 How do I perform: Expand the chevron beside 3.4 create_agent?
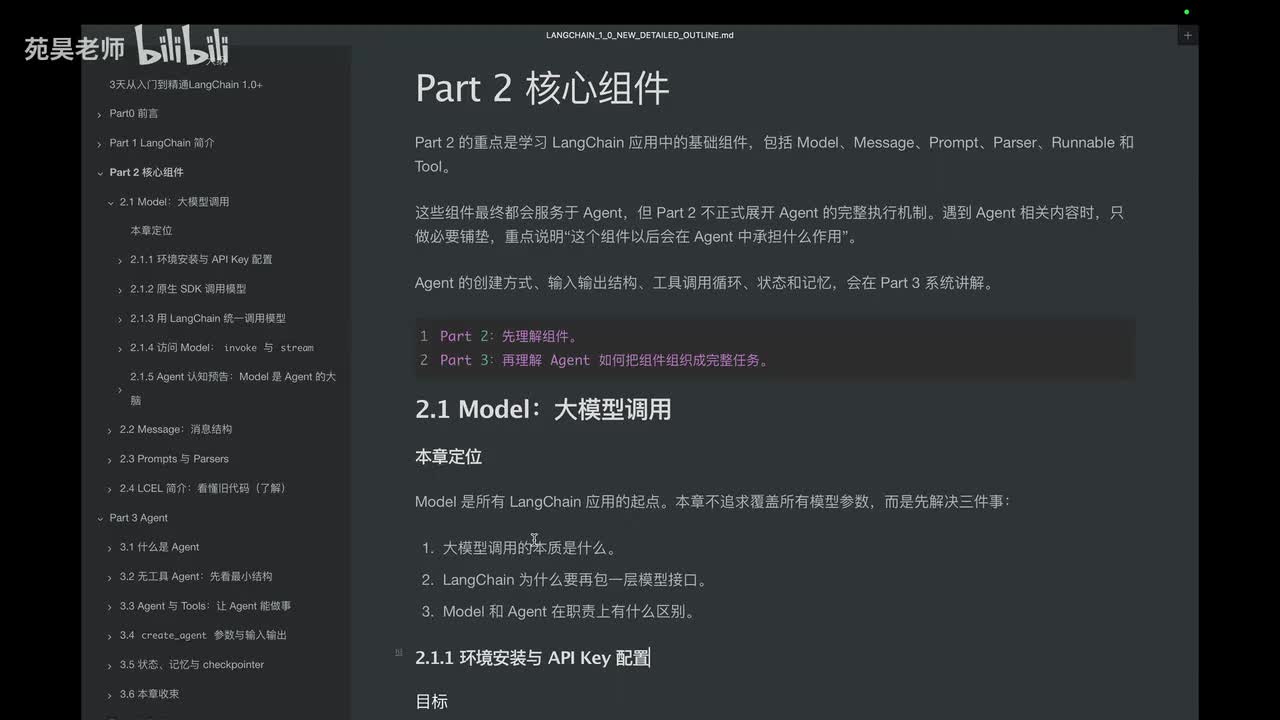pos(110,636)
